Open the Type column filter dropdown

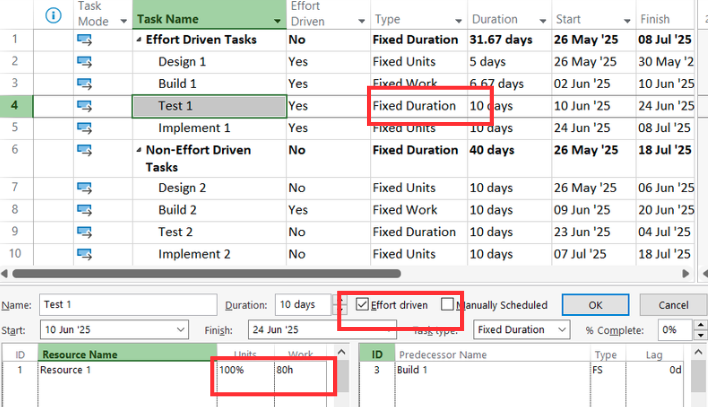458,21
